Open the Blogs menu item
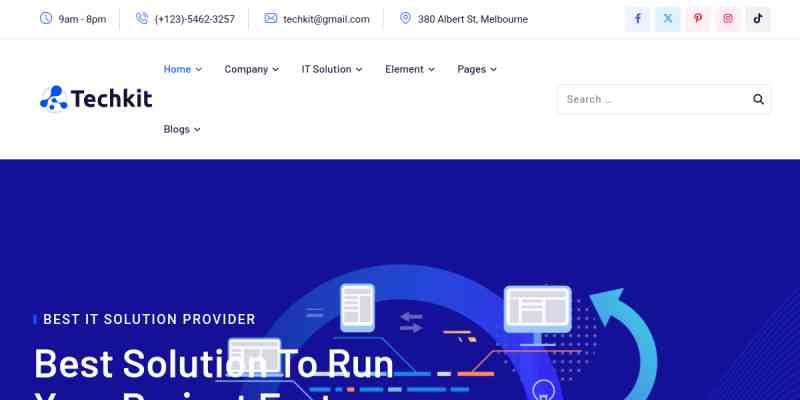 182,129
